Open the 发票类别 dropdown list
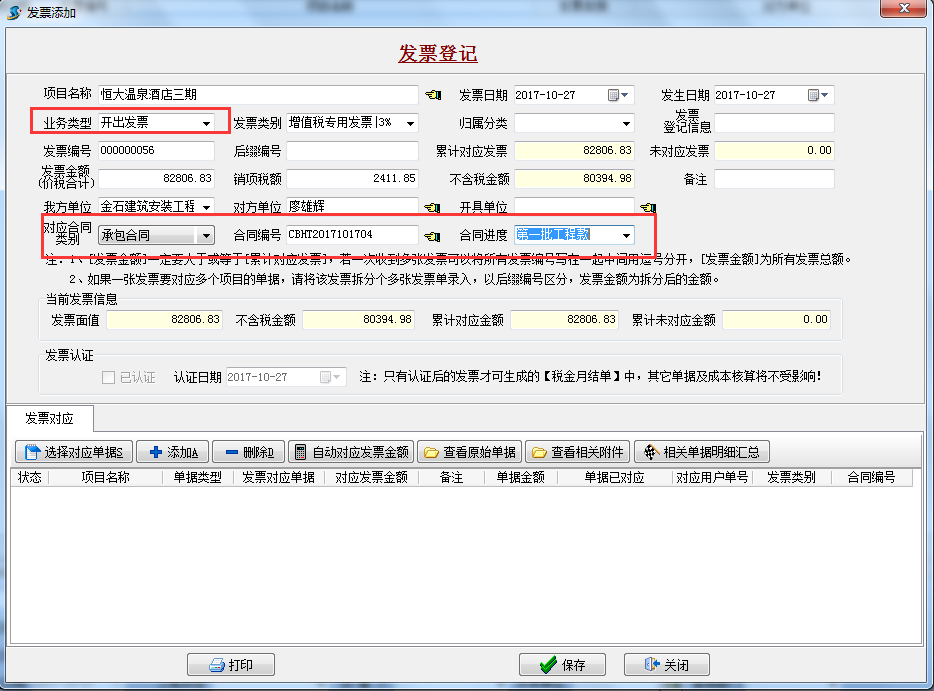Screen dimensions: 934x691 coord(410,123)
